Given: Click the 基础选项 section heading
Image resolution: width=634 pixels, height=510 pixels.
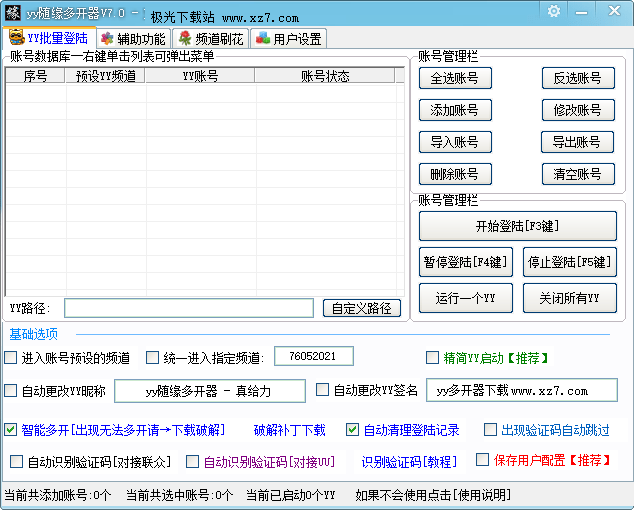Looking at the screenshot, I should coord(34,334).
